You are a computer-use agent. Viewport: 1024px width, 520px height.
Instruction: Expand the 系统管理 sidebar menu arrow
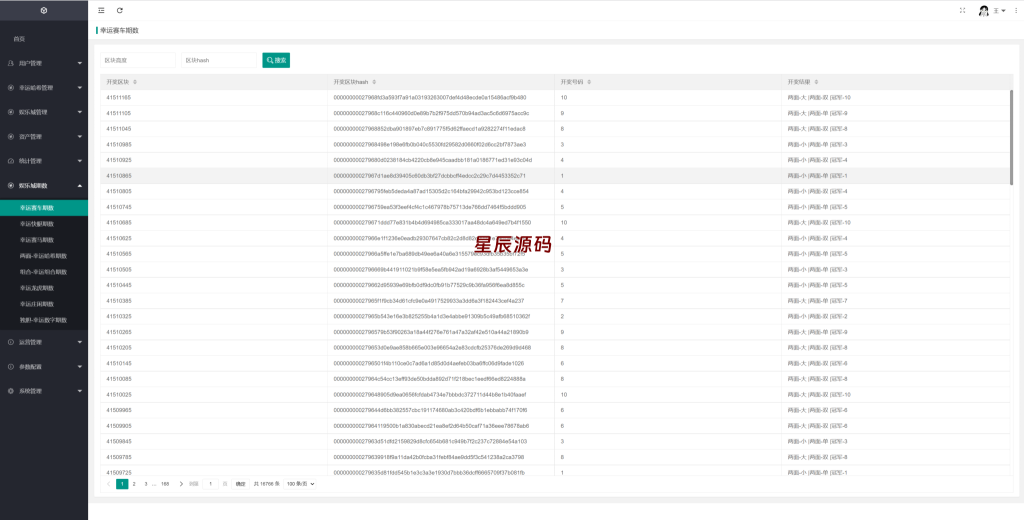click(80, 391)
